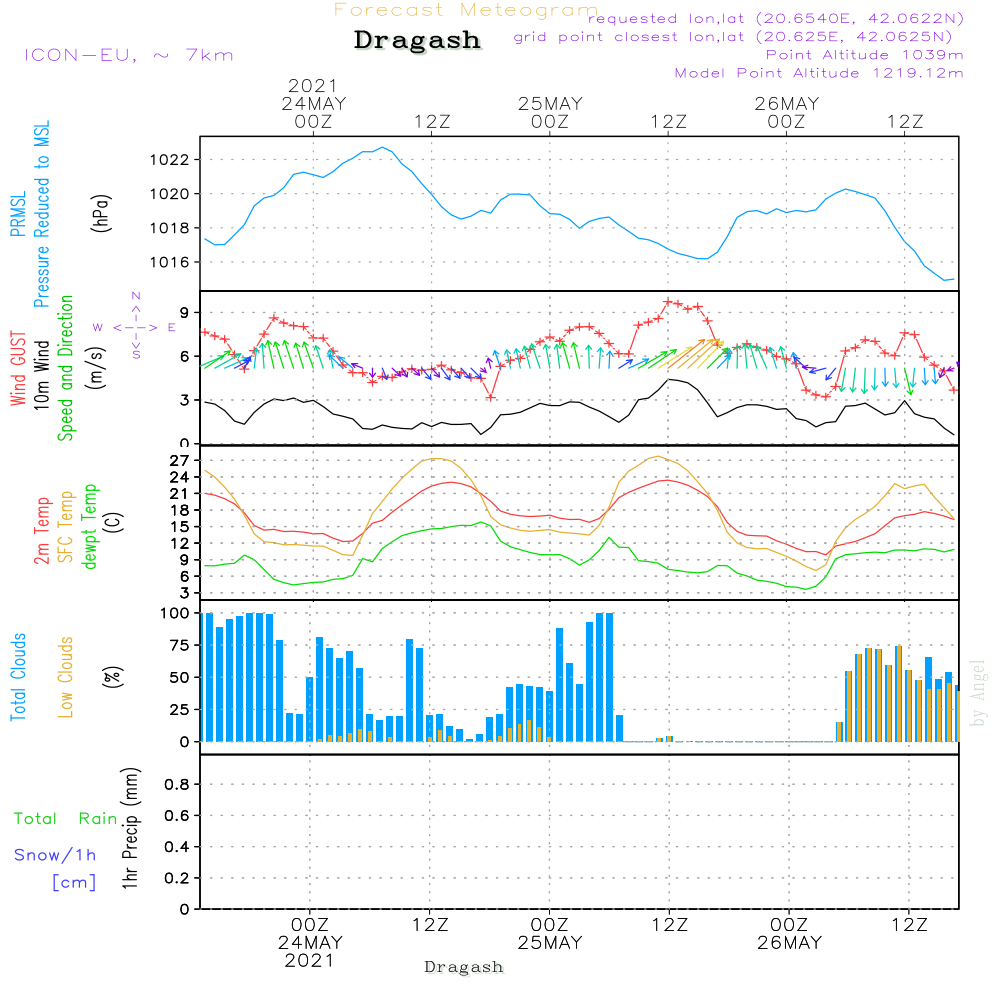Select the '(C)' temperature unit label
The image size is (1000, 1000).
114,522
